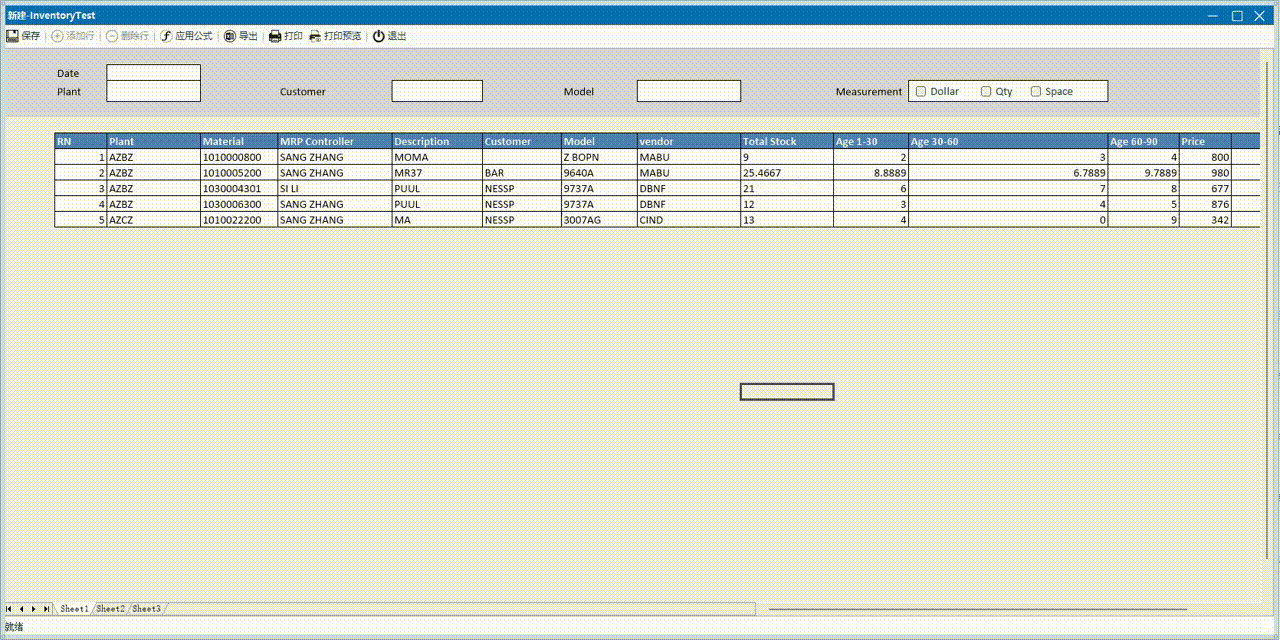
Task: Select the Age 30-60 column header
Action: point(1008,141)
